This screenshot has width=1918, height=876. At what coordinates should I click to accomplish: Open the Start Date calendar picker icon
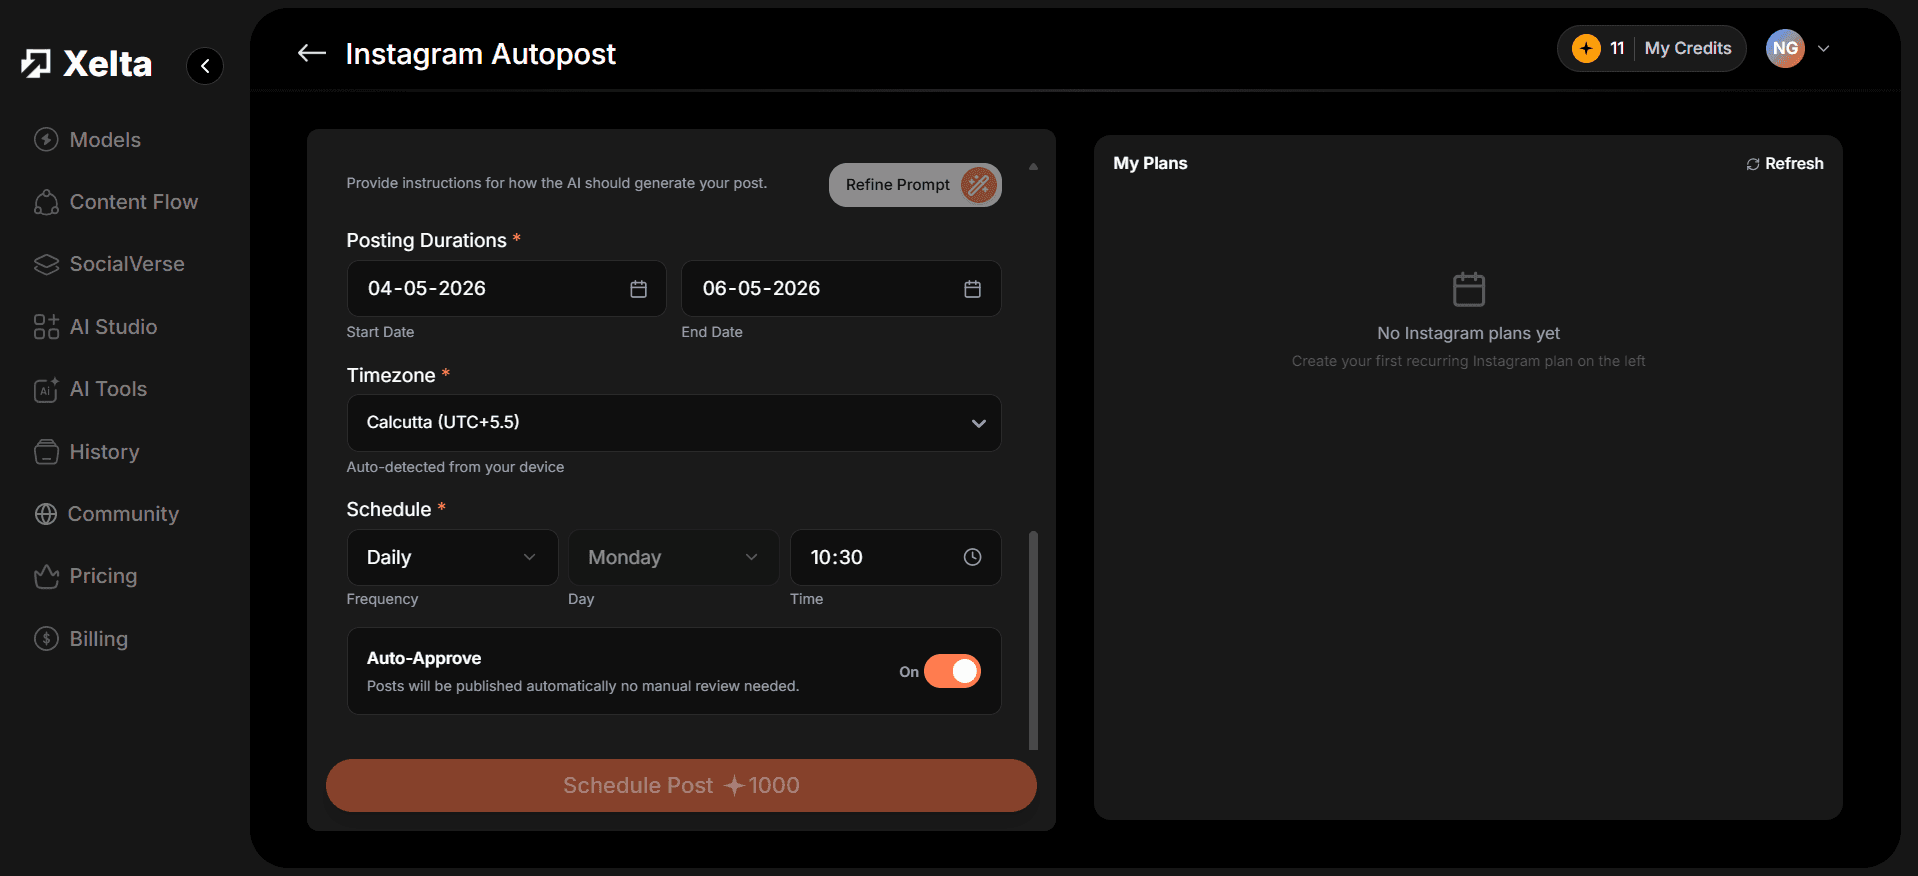[x=638, y=289]
